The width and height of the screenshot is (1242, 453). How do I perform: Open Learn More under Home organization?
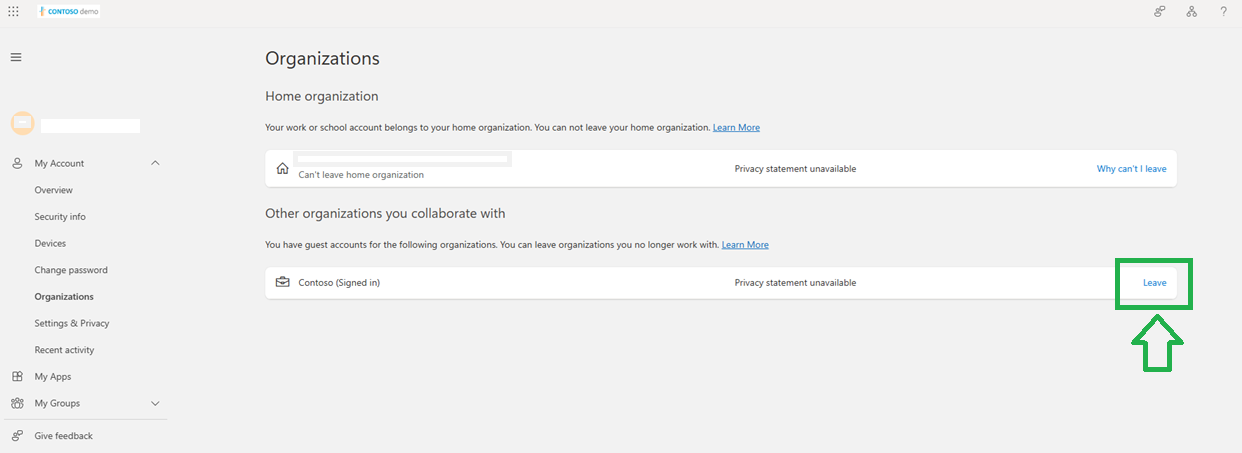point(736,128)
